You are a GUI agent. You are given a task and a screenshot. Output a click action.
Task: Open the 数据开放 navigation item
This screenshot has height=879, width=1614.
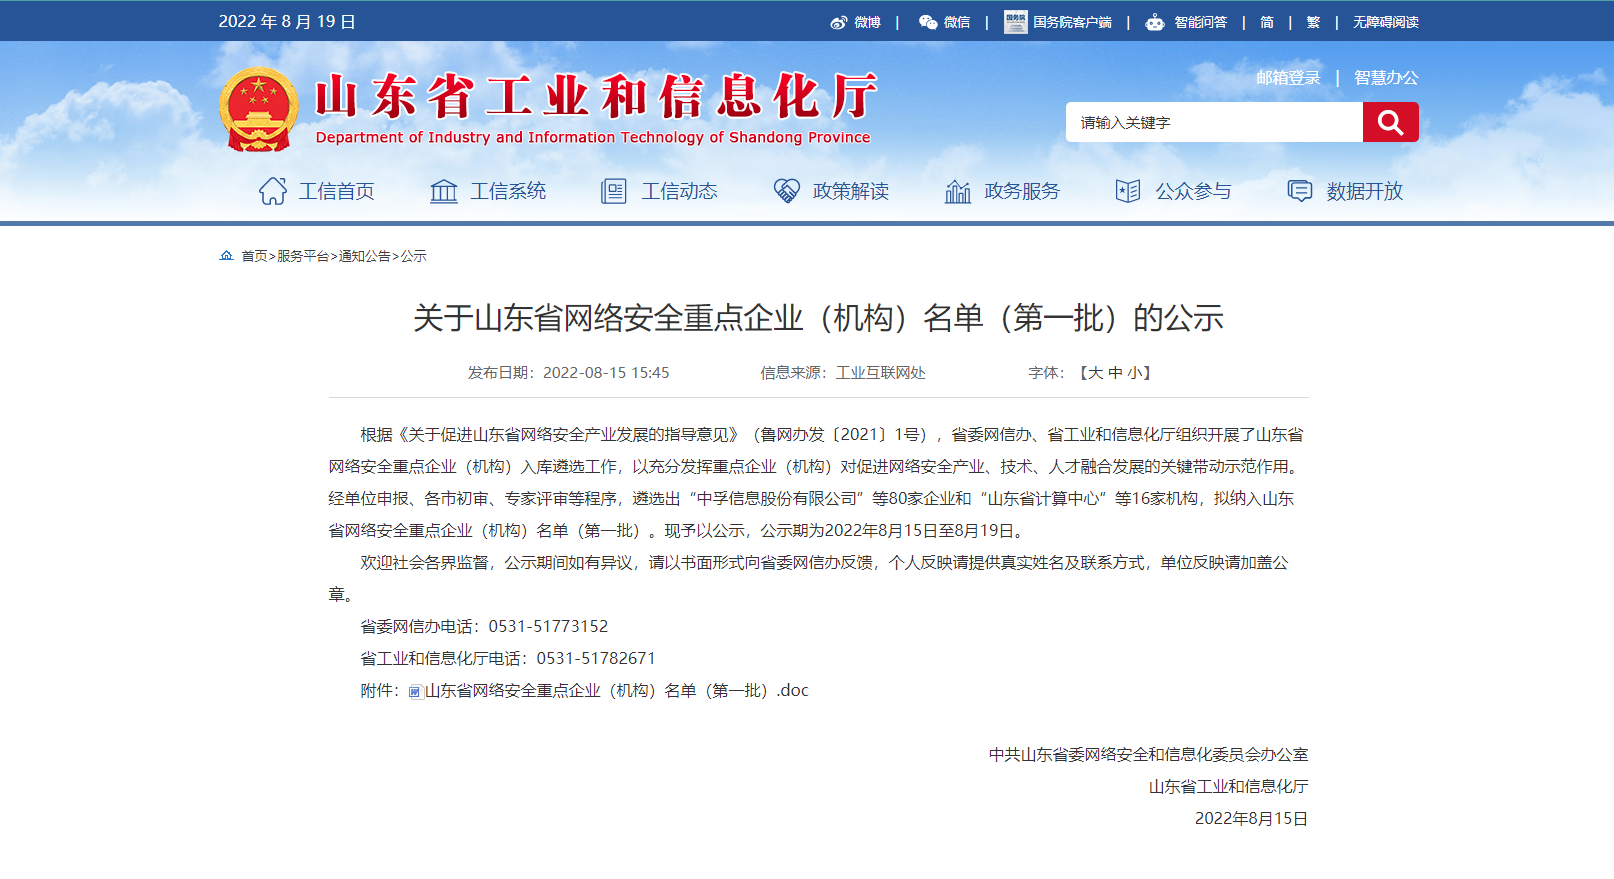(x=1364, y=191)
